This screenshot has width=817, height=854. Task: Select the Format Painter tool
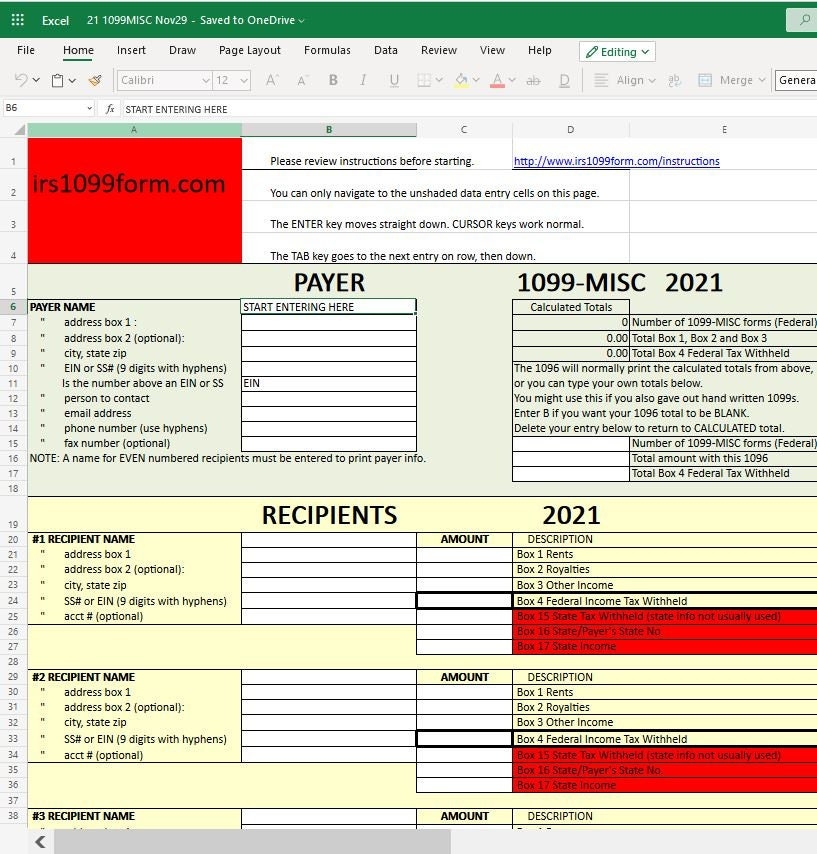[x=96, y=80]
